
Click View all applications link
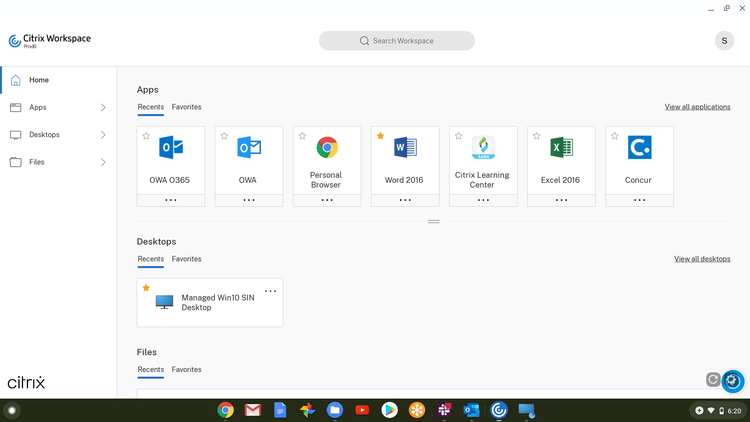tap(697, 107)
